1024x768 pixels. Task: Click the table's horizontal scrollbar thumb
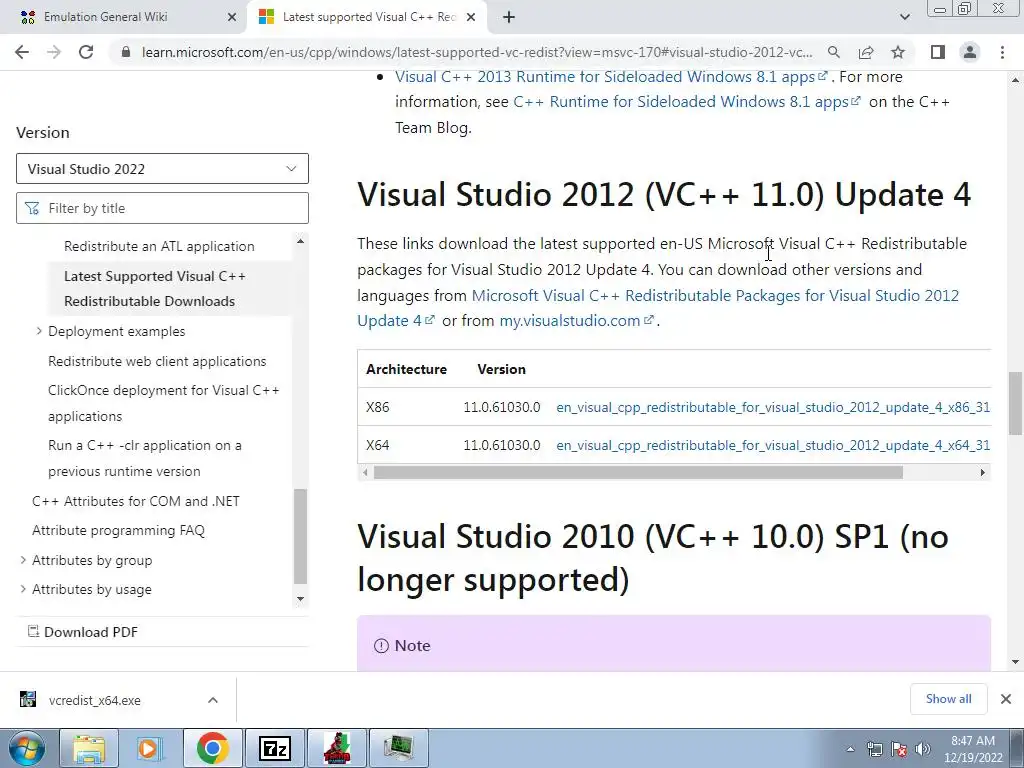pyautogui.click(x=638, y=472)
